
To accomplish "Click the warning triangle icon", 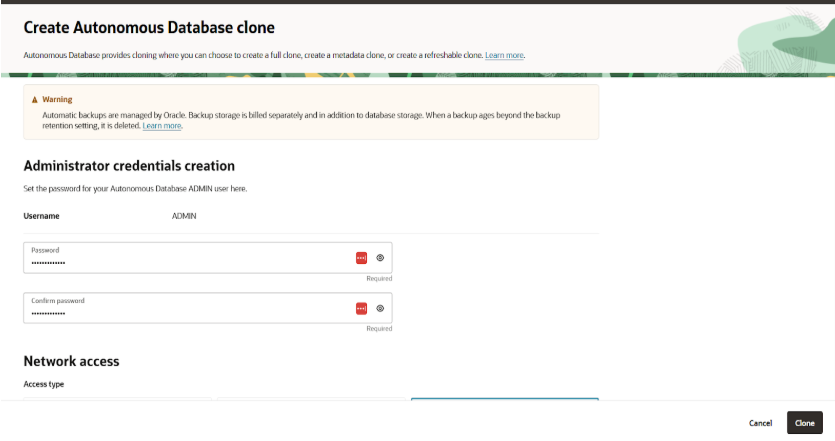I will click(x=35, y=100).
